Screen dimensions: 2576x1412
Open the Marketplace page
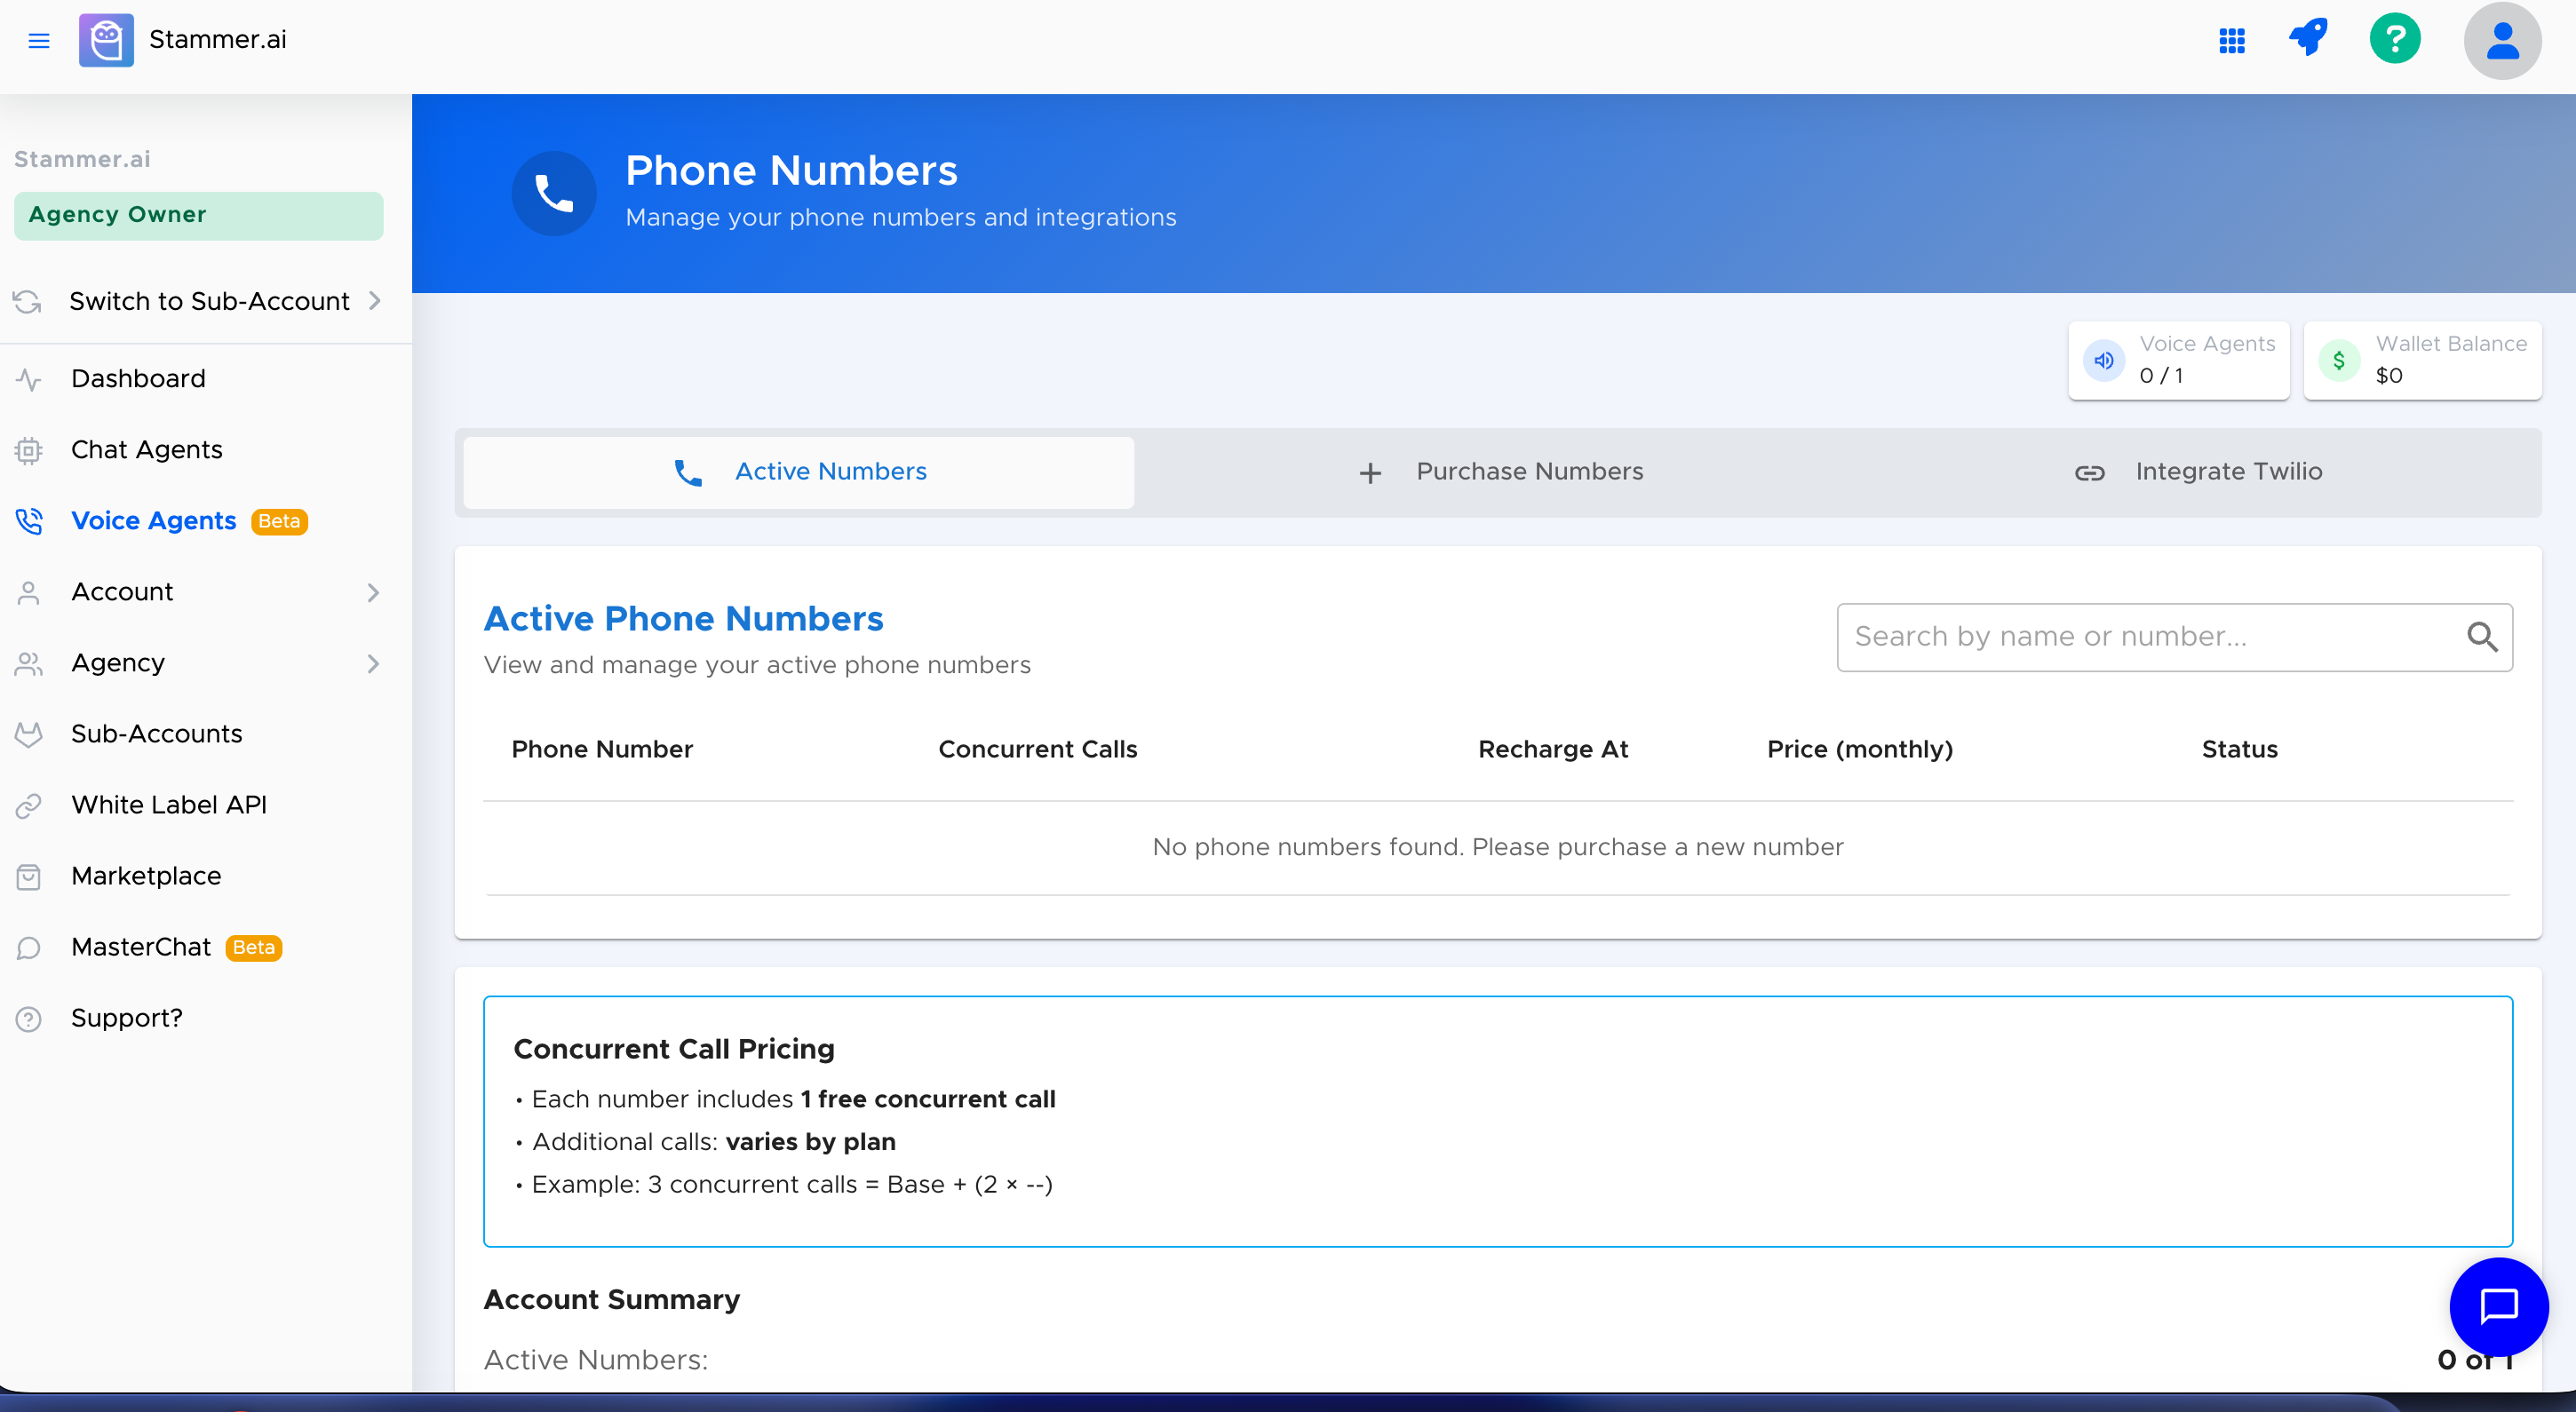pyautogui.click(x=146, y=875)
